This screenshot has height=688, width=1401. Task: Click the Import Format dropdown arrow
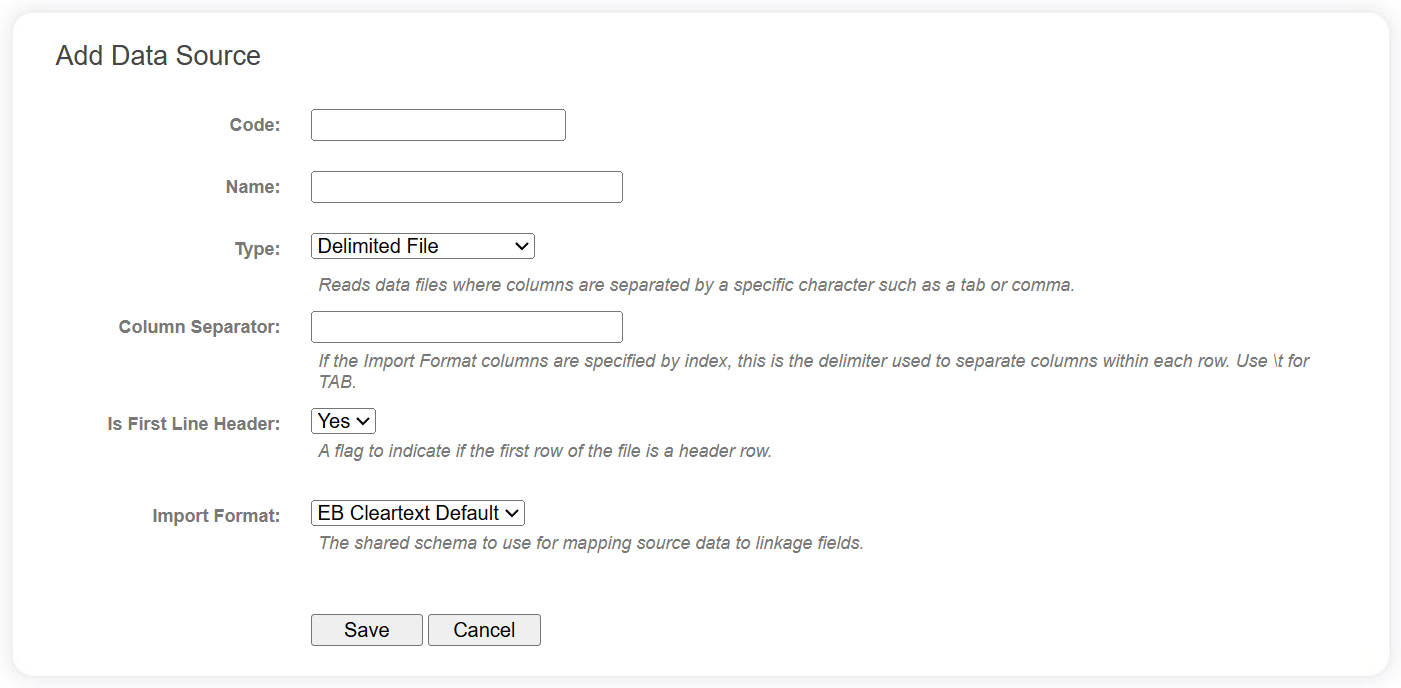(x=510, y=512)
